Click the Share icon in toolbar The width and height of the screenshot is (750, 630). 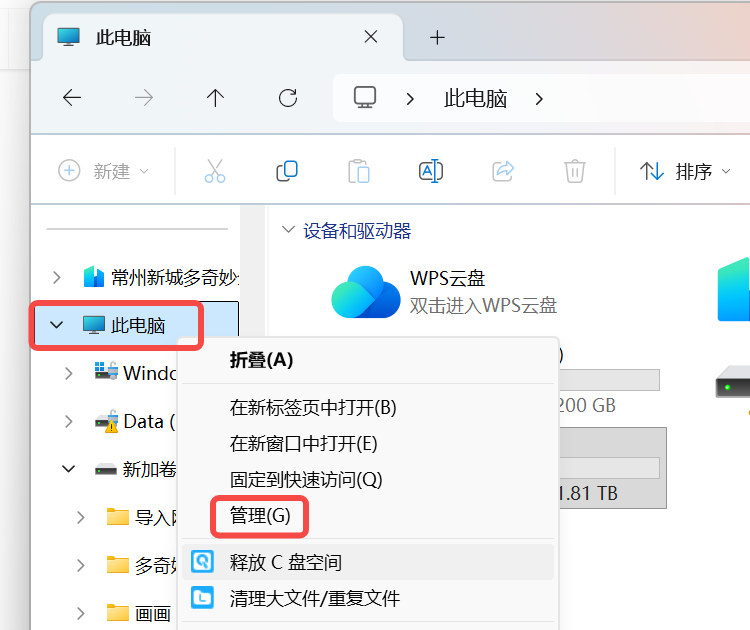pos(504,171)
